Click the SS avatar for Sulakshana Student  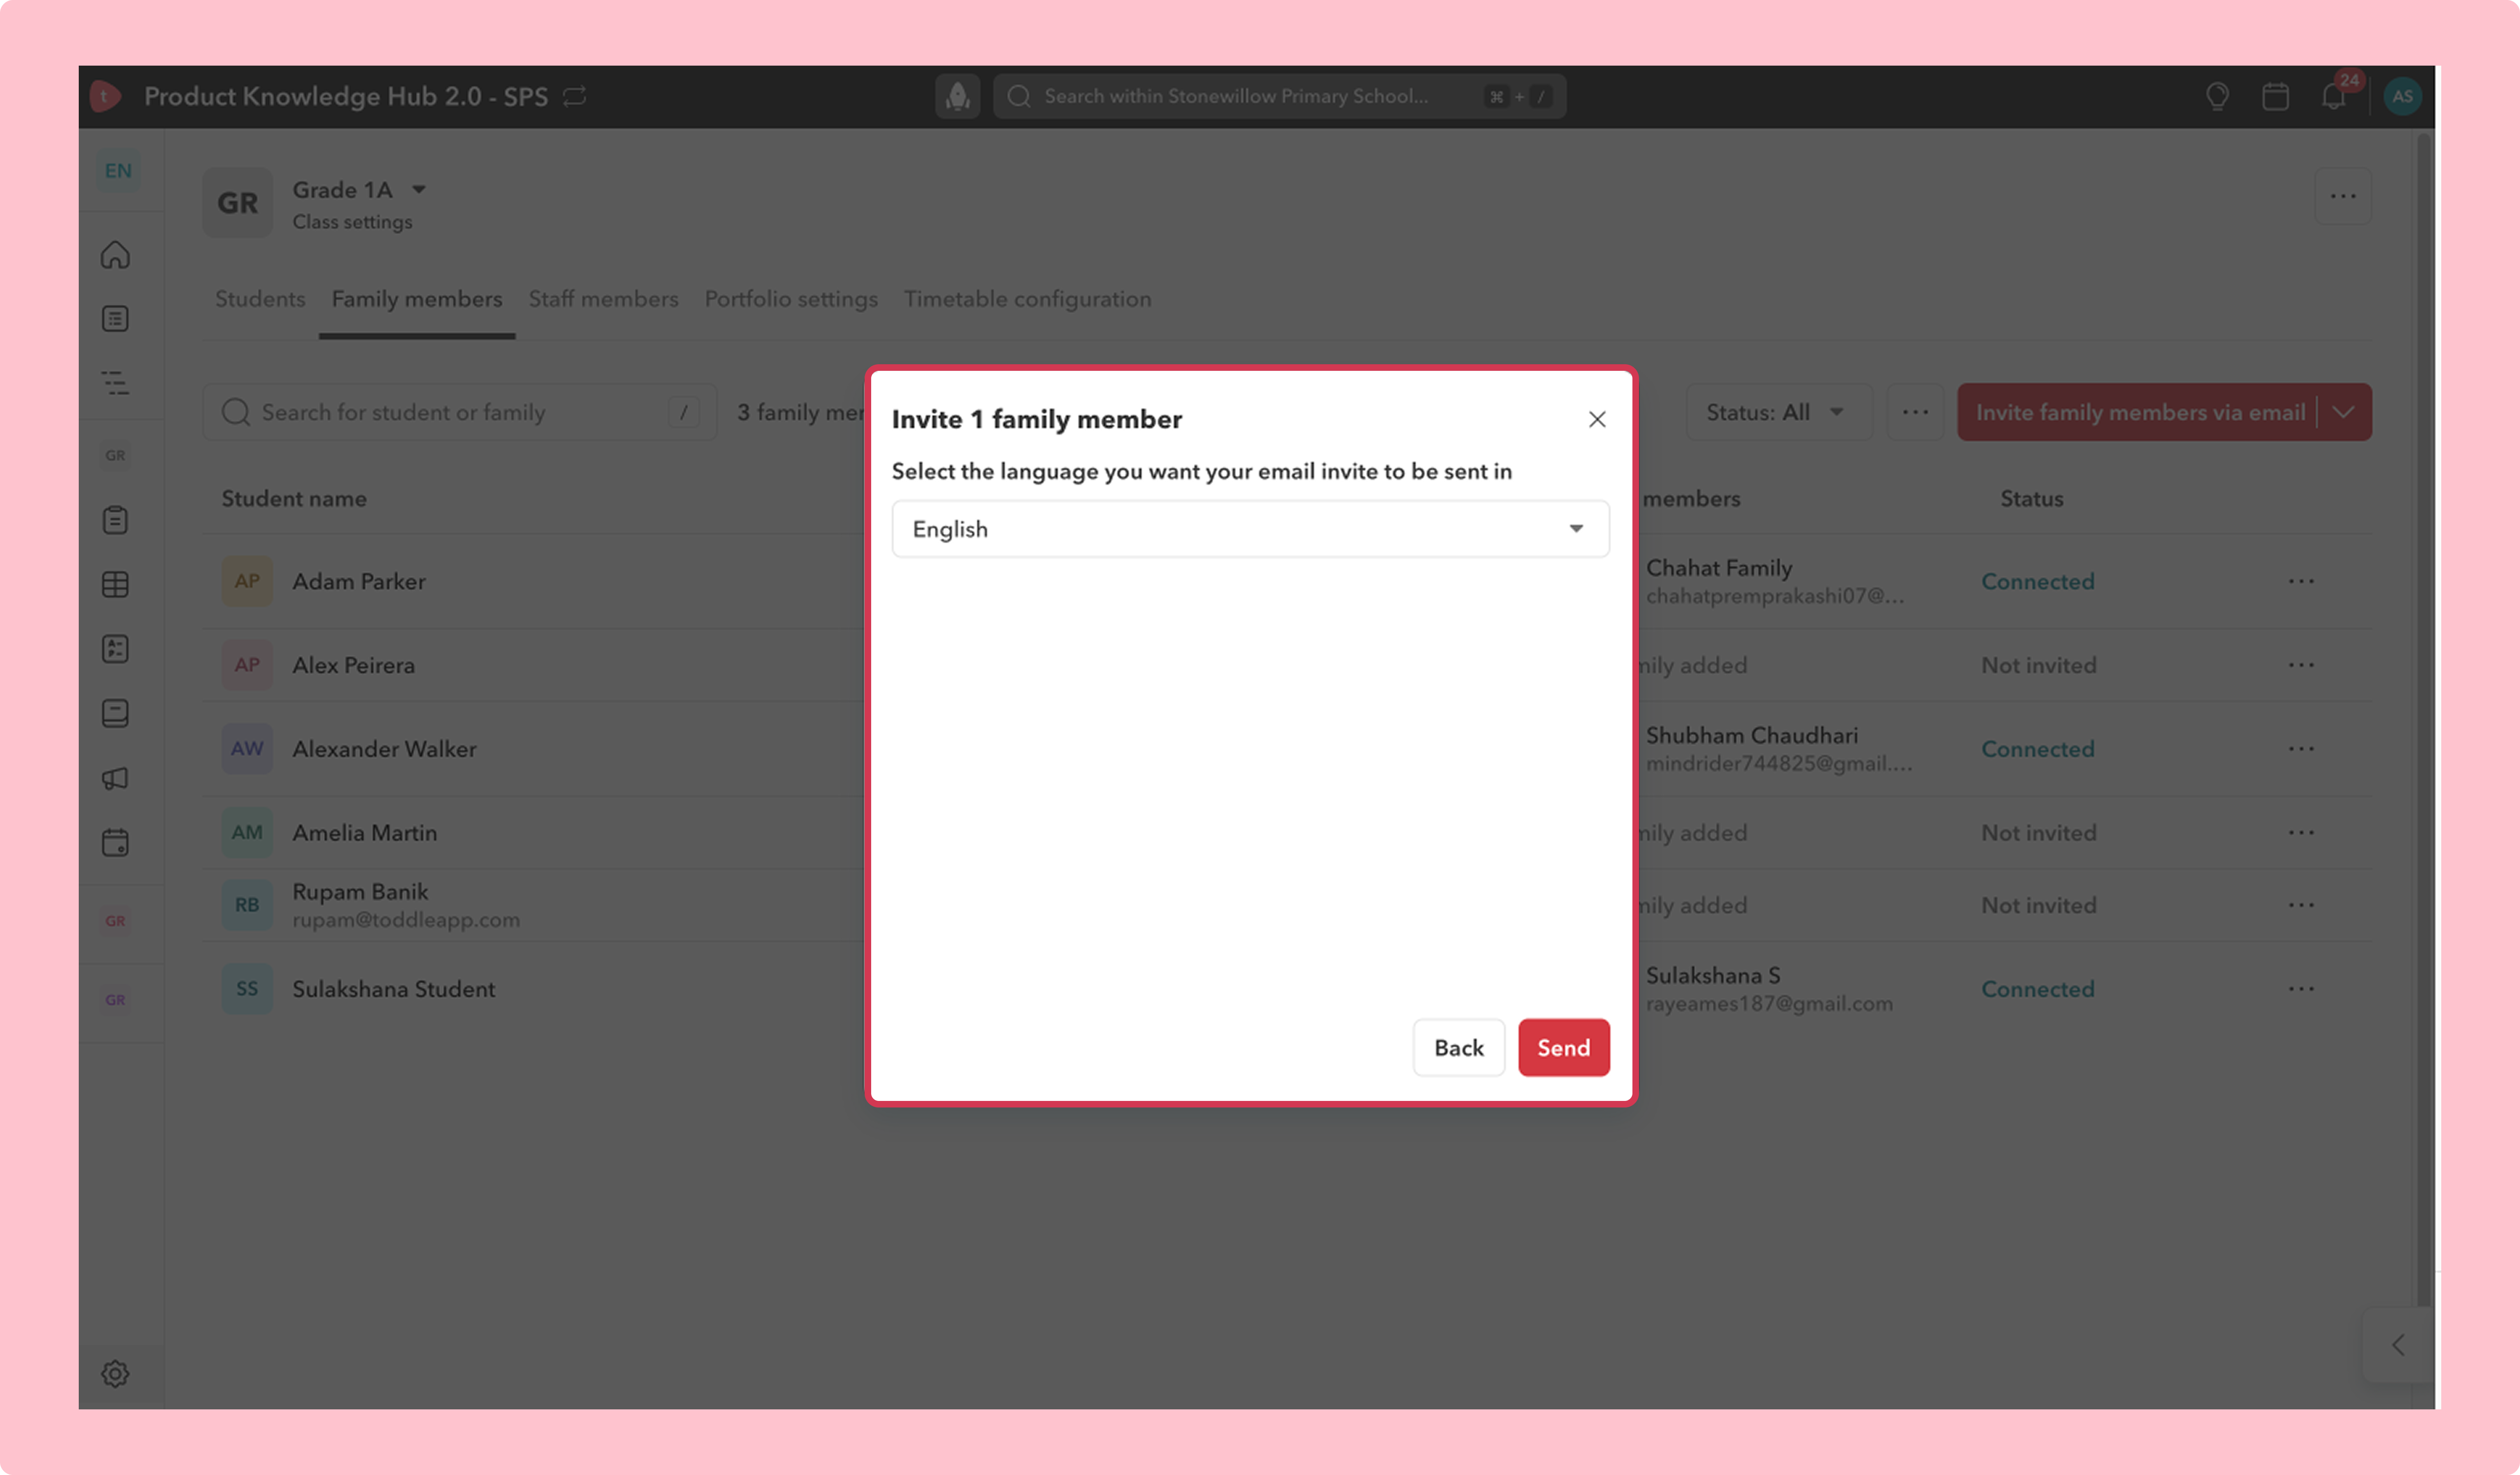point(247,989)
